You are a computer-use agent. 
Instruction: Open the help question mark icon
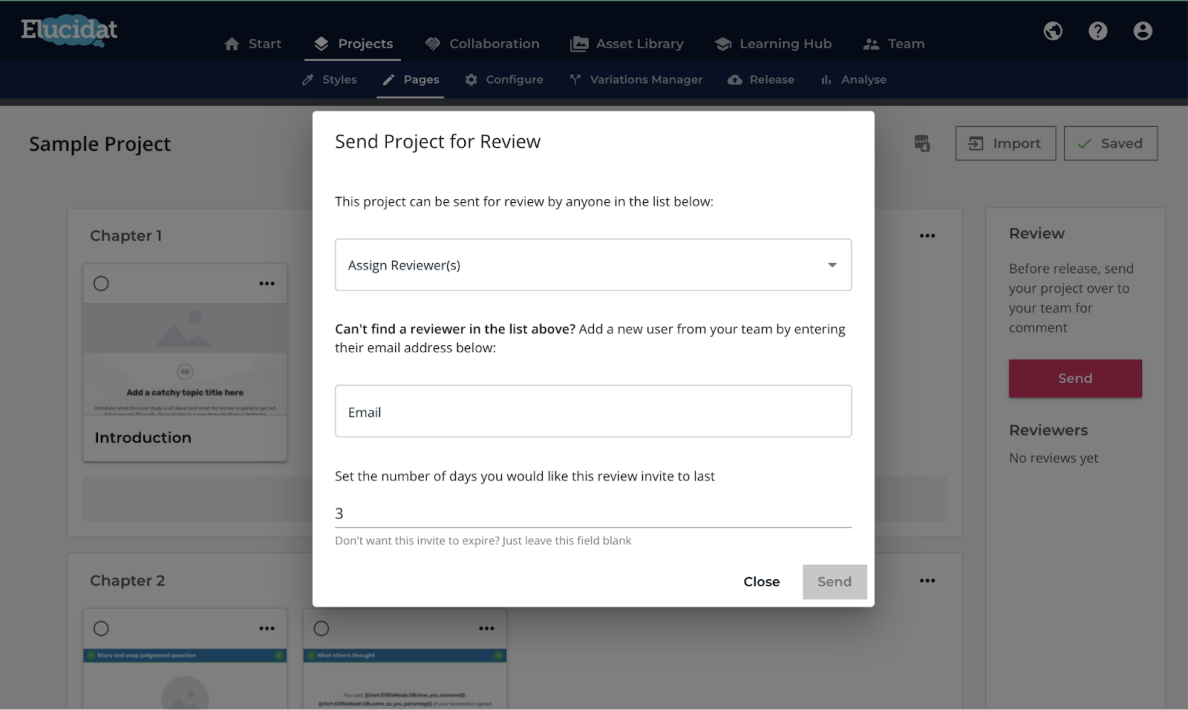(1098, 31)
